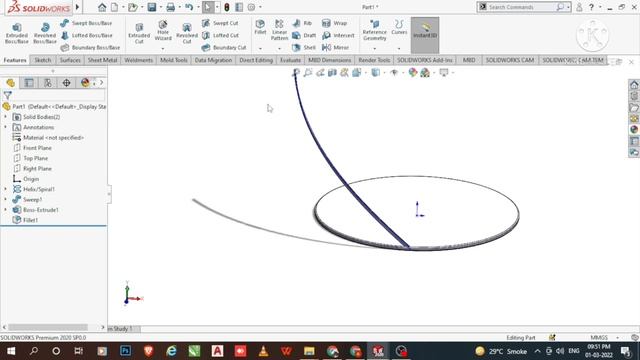The image size is (640, 360).
Task: Activate the Revolved Cut tool
Action: [187, 33]
